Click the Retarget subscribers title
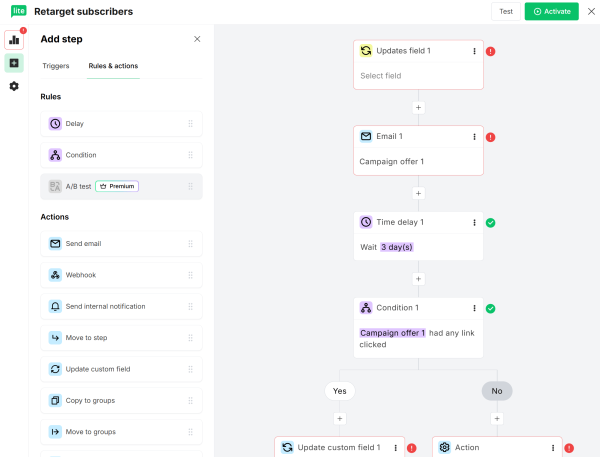 (x=83, y=11)
